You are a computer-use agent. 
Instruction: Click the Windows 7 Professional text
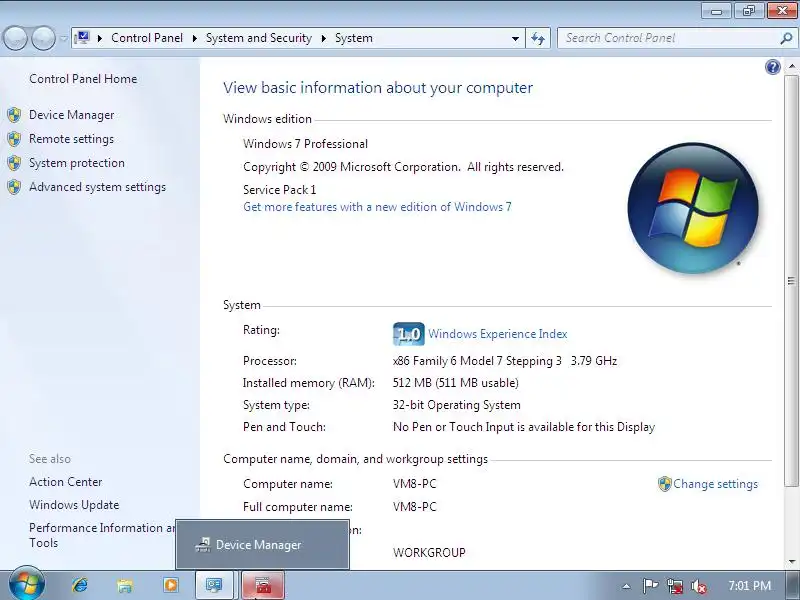coord(305,144)
